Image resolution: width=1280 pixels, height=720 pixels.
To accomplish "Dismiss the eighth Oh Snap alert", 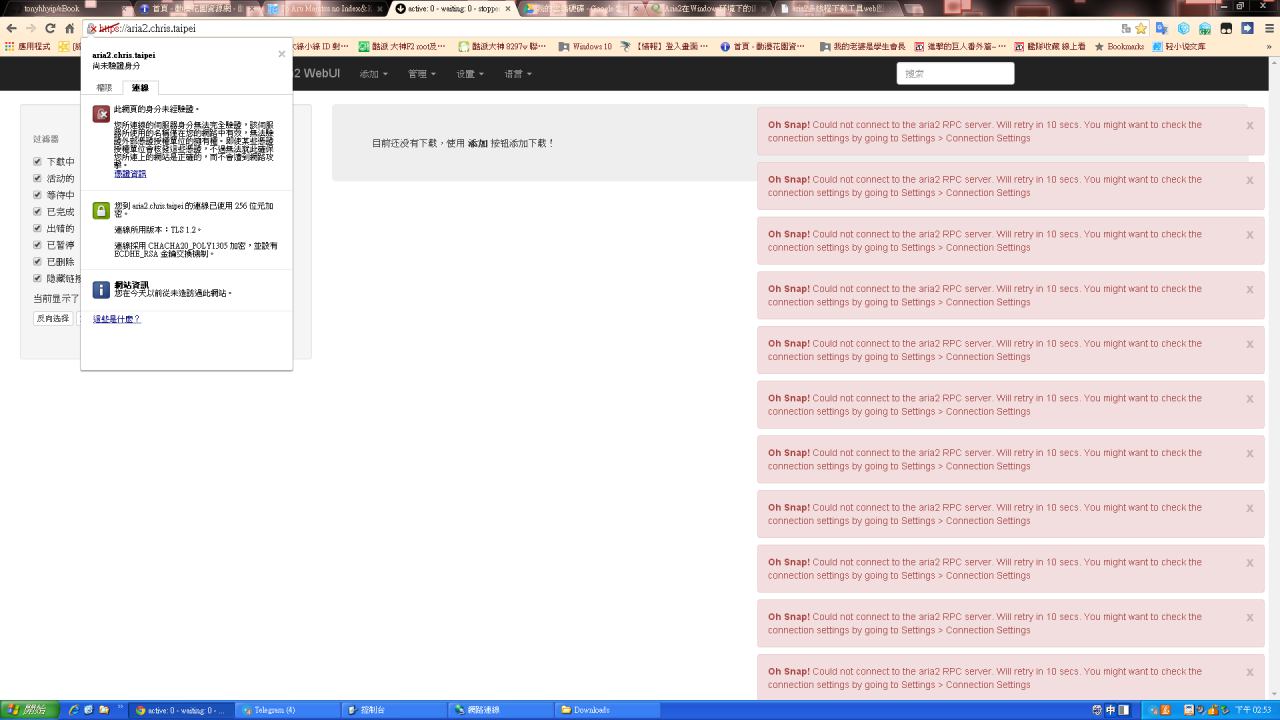I will [1250, 508].
